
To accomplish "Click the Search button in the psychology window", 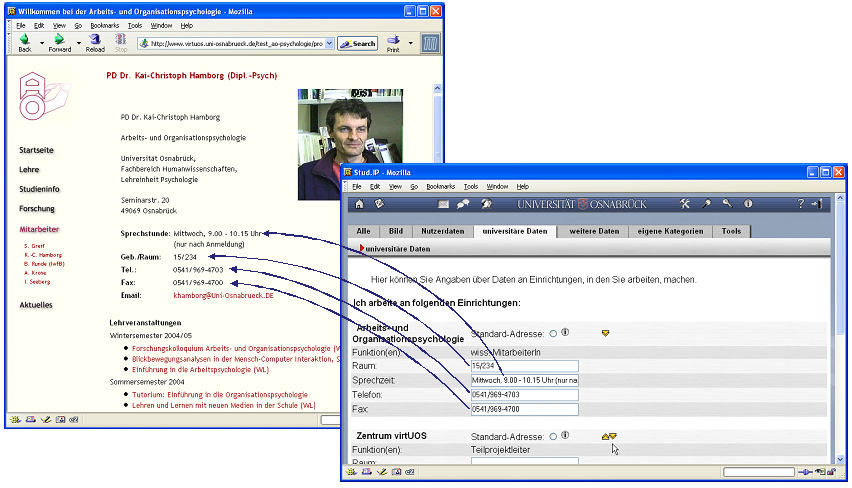I will point(358,43).
